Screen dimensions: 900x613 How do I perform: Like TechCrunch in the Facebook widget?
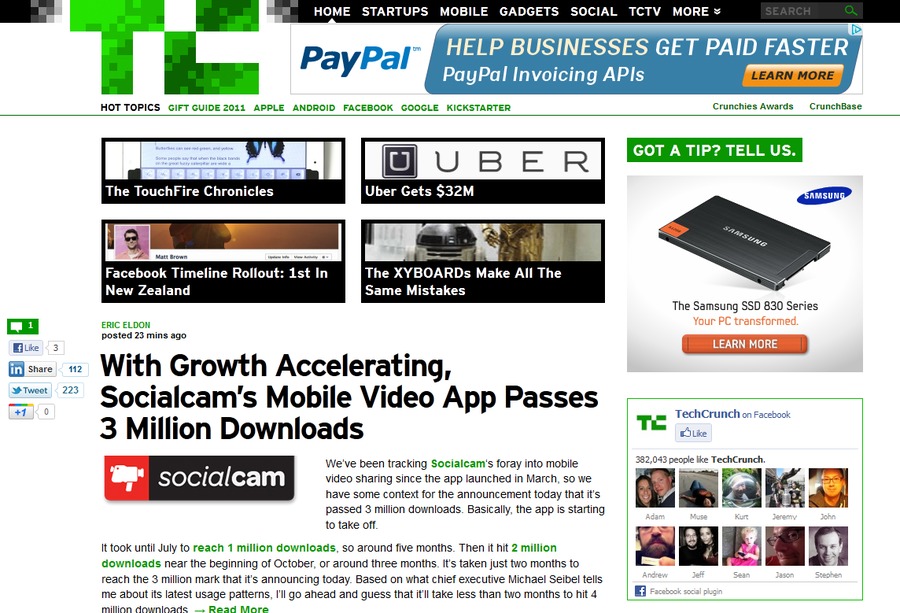(693, 433)
